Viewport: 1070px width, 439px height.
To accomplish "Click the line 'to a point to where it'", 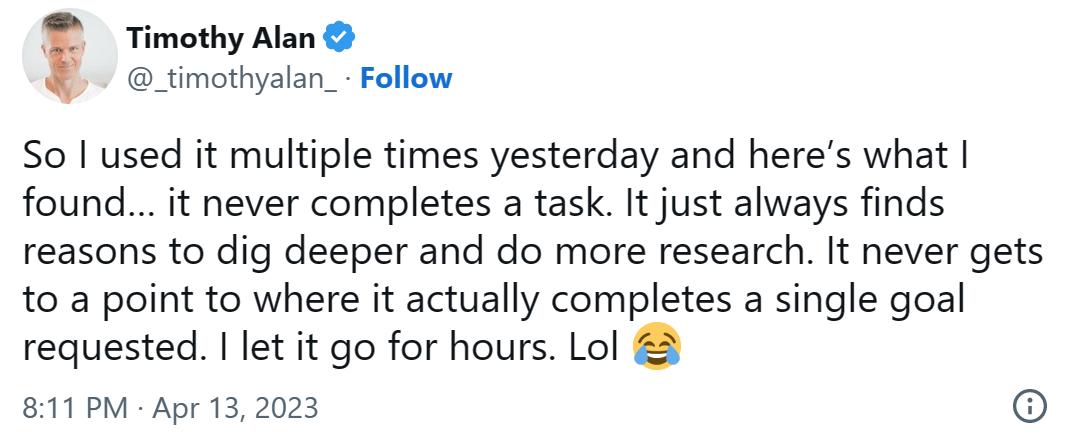I will tap(493, 301).
